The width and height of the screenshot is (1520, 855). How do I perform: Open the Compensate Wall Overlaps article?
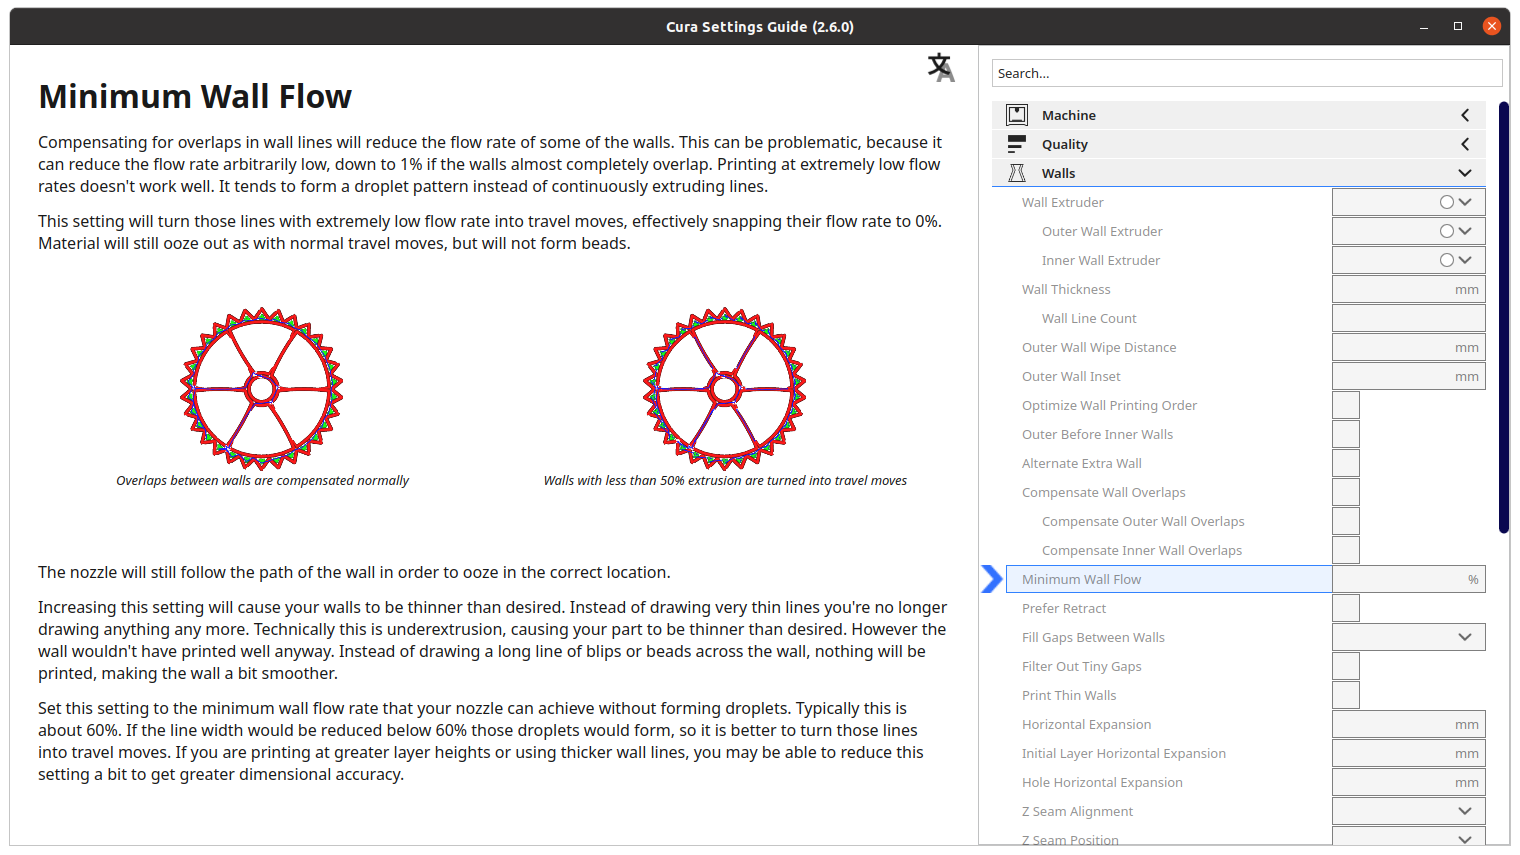point(1104,492)
